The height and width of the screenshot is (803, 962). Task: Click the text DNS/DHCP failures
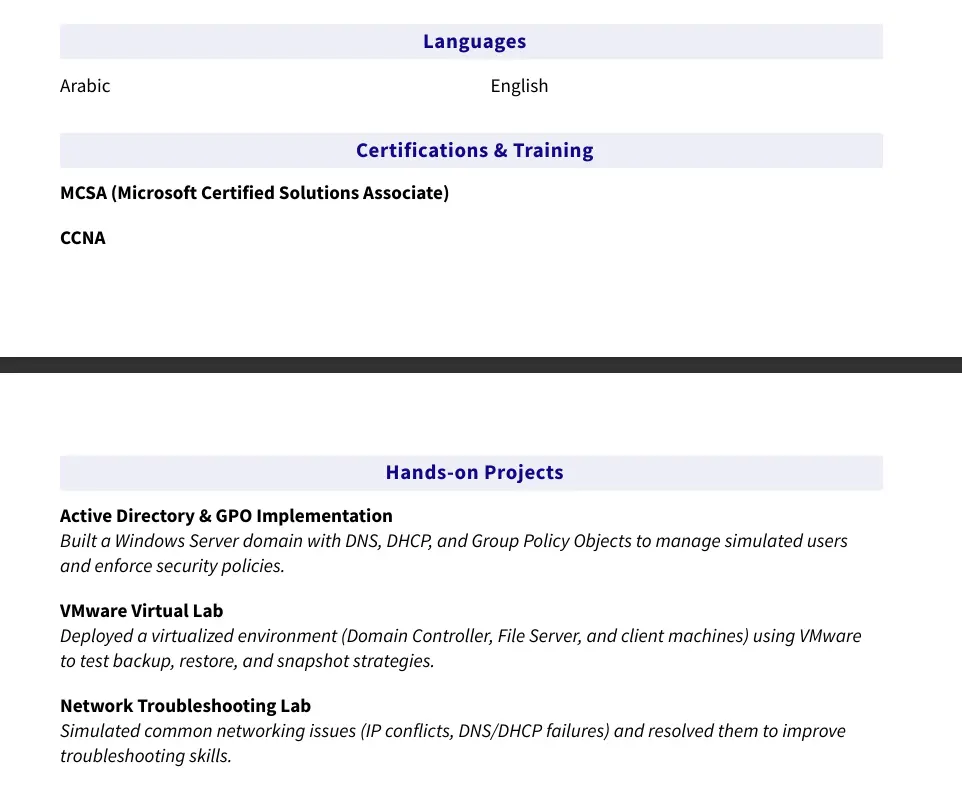544,731
